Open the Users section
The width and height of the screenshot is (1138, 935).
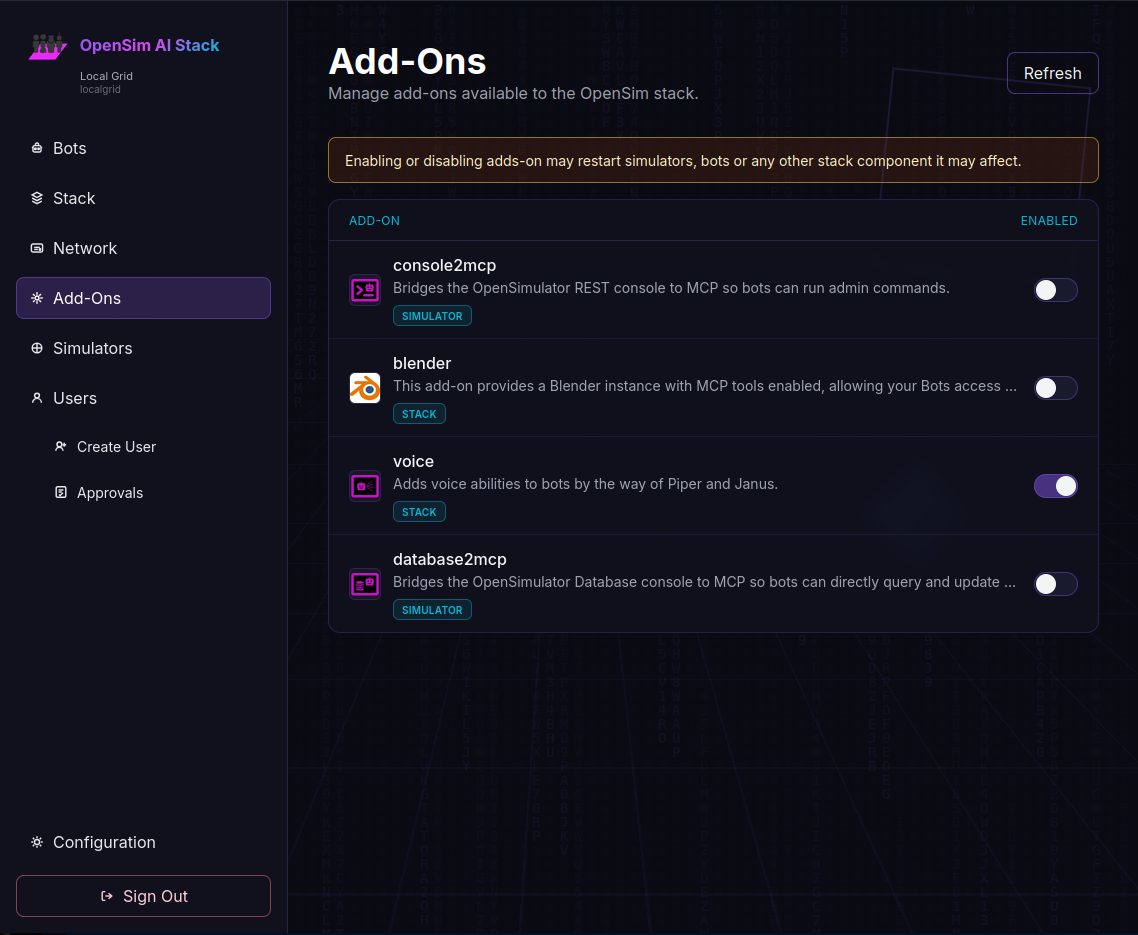[143, 398]
